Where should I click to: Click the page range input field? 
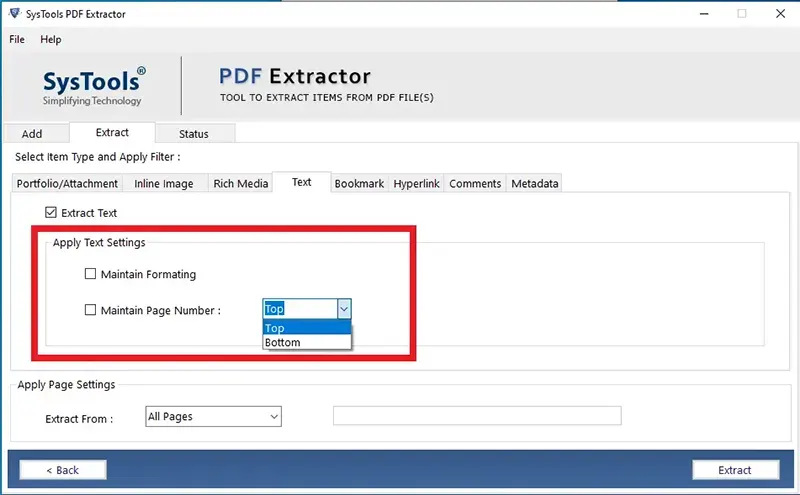[x=477, y=415]
